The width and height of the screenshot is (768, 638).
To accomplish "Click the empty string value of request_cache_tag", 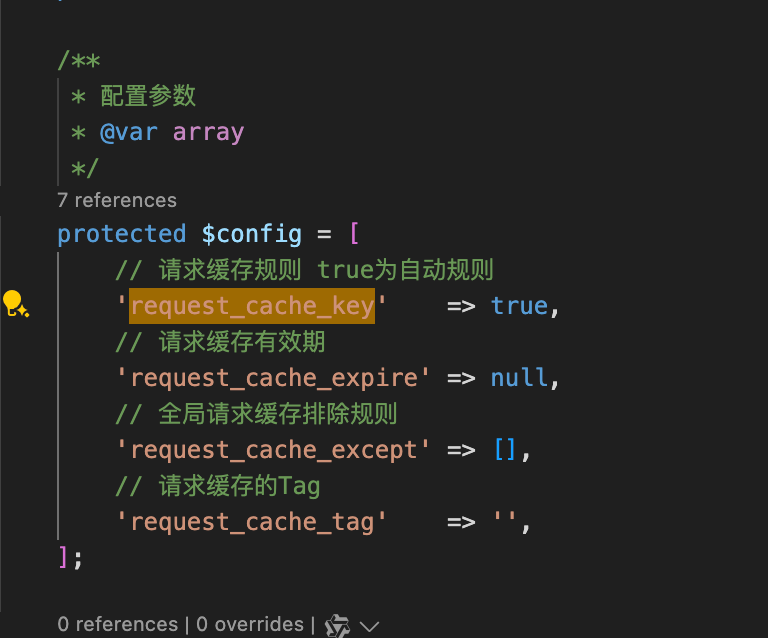I will pos(505,521).
